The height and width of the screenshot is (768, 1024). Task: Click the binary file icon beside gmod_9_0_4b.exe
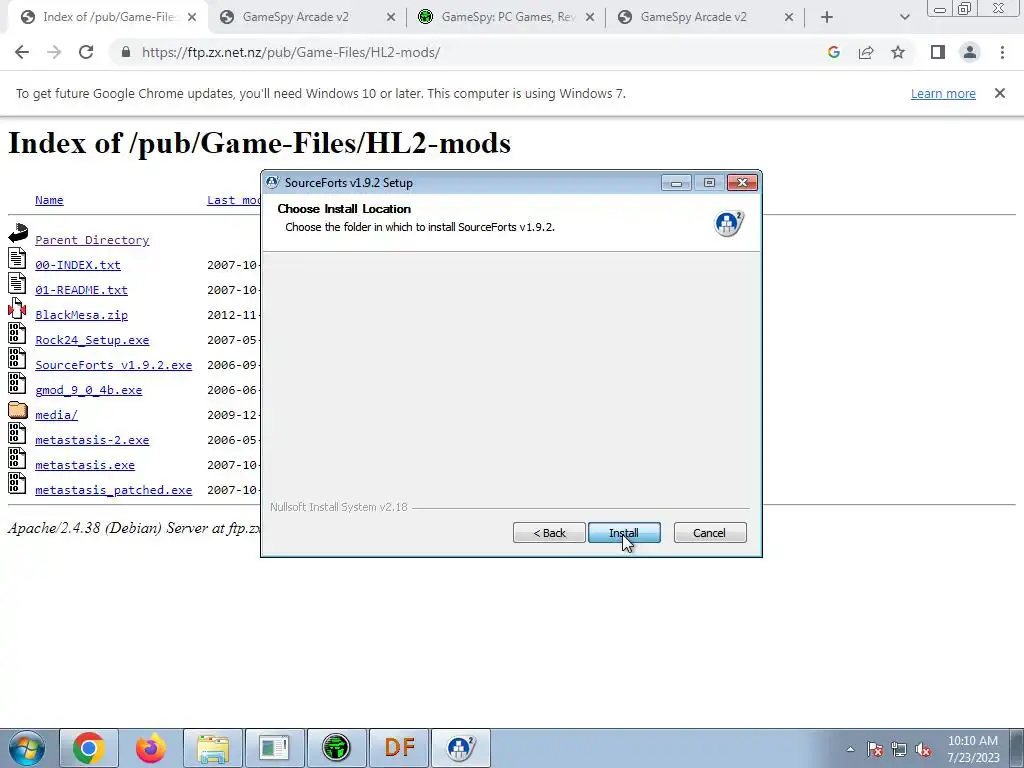(x=18, y=383)
